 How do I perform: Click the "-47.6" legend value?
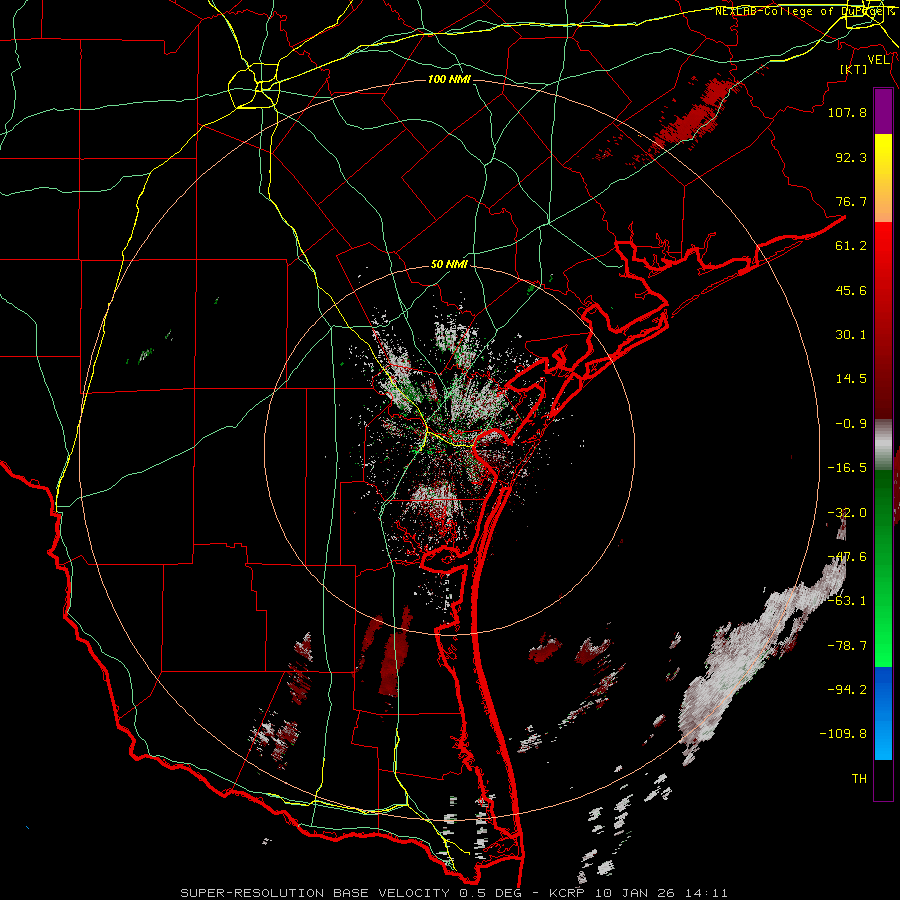[x=847, y=557]
